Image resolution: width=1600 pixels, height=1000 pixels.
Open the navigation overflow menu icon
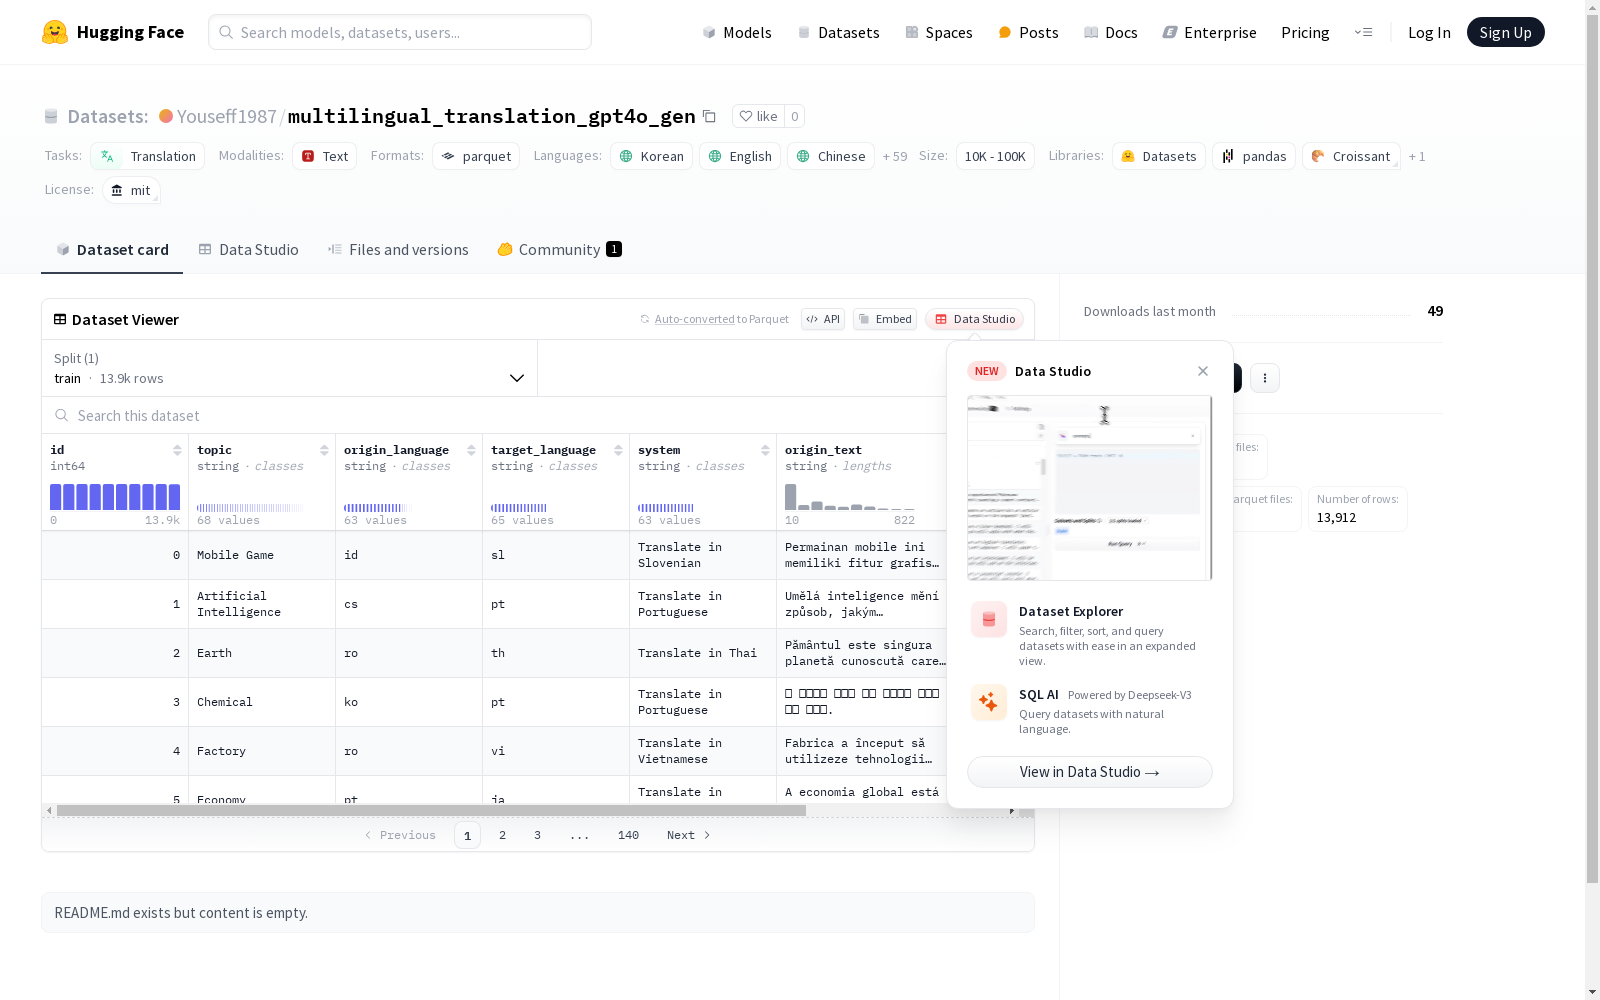click(x=1364, y=32)
